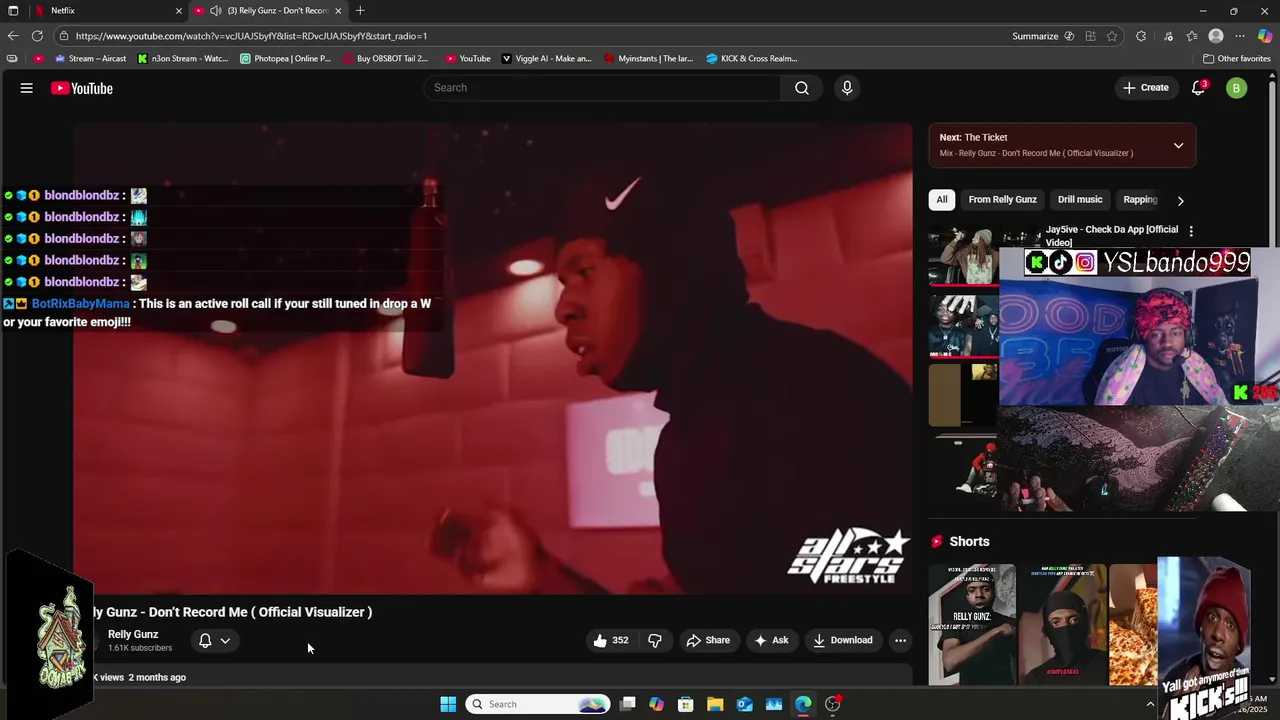Click the browser address bar URL

[251, 36]
